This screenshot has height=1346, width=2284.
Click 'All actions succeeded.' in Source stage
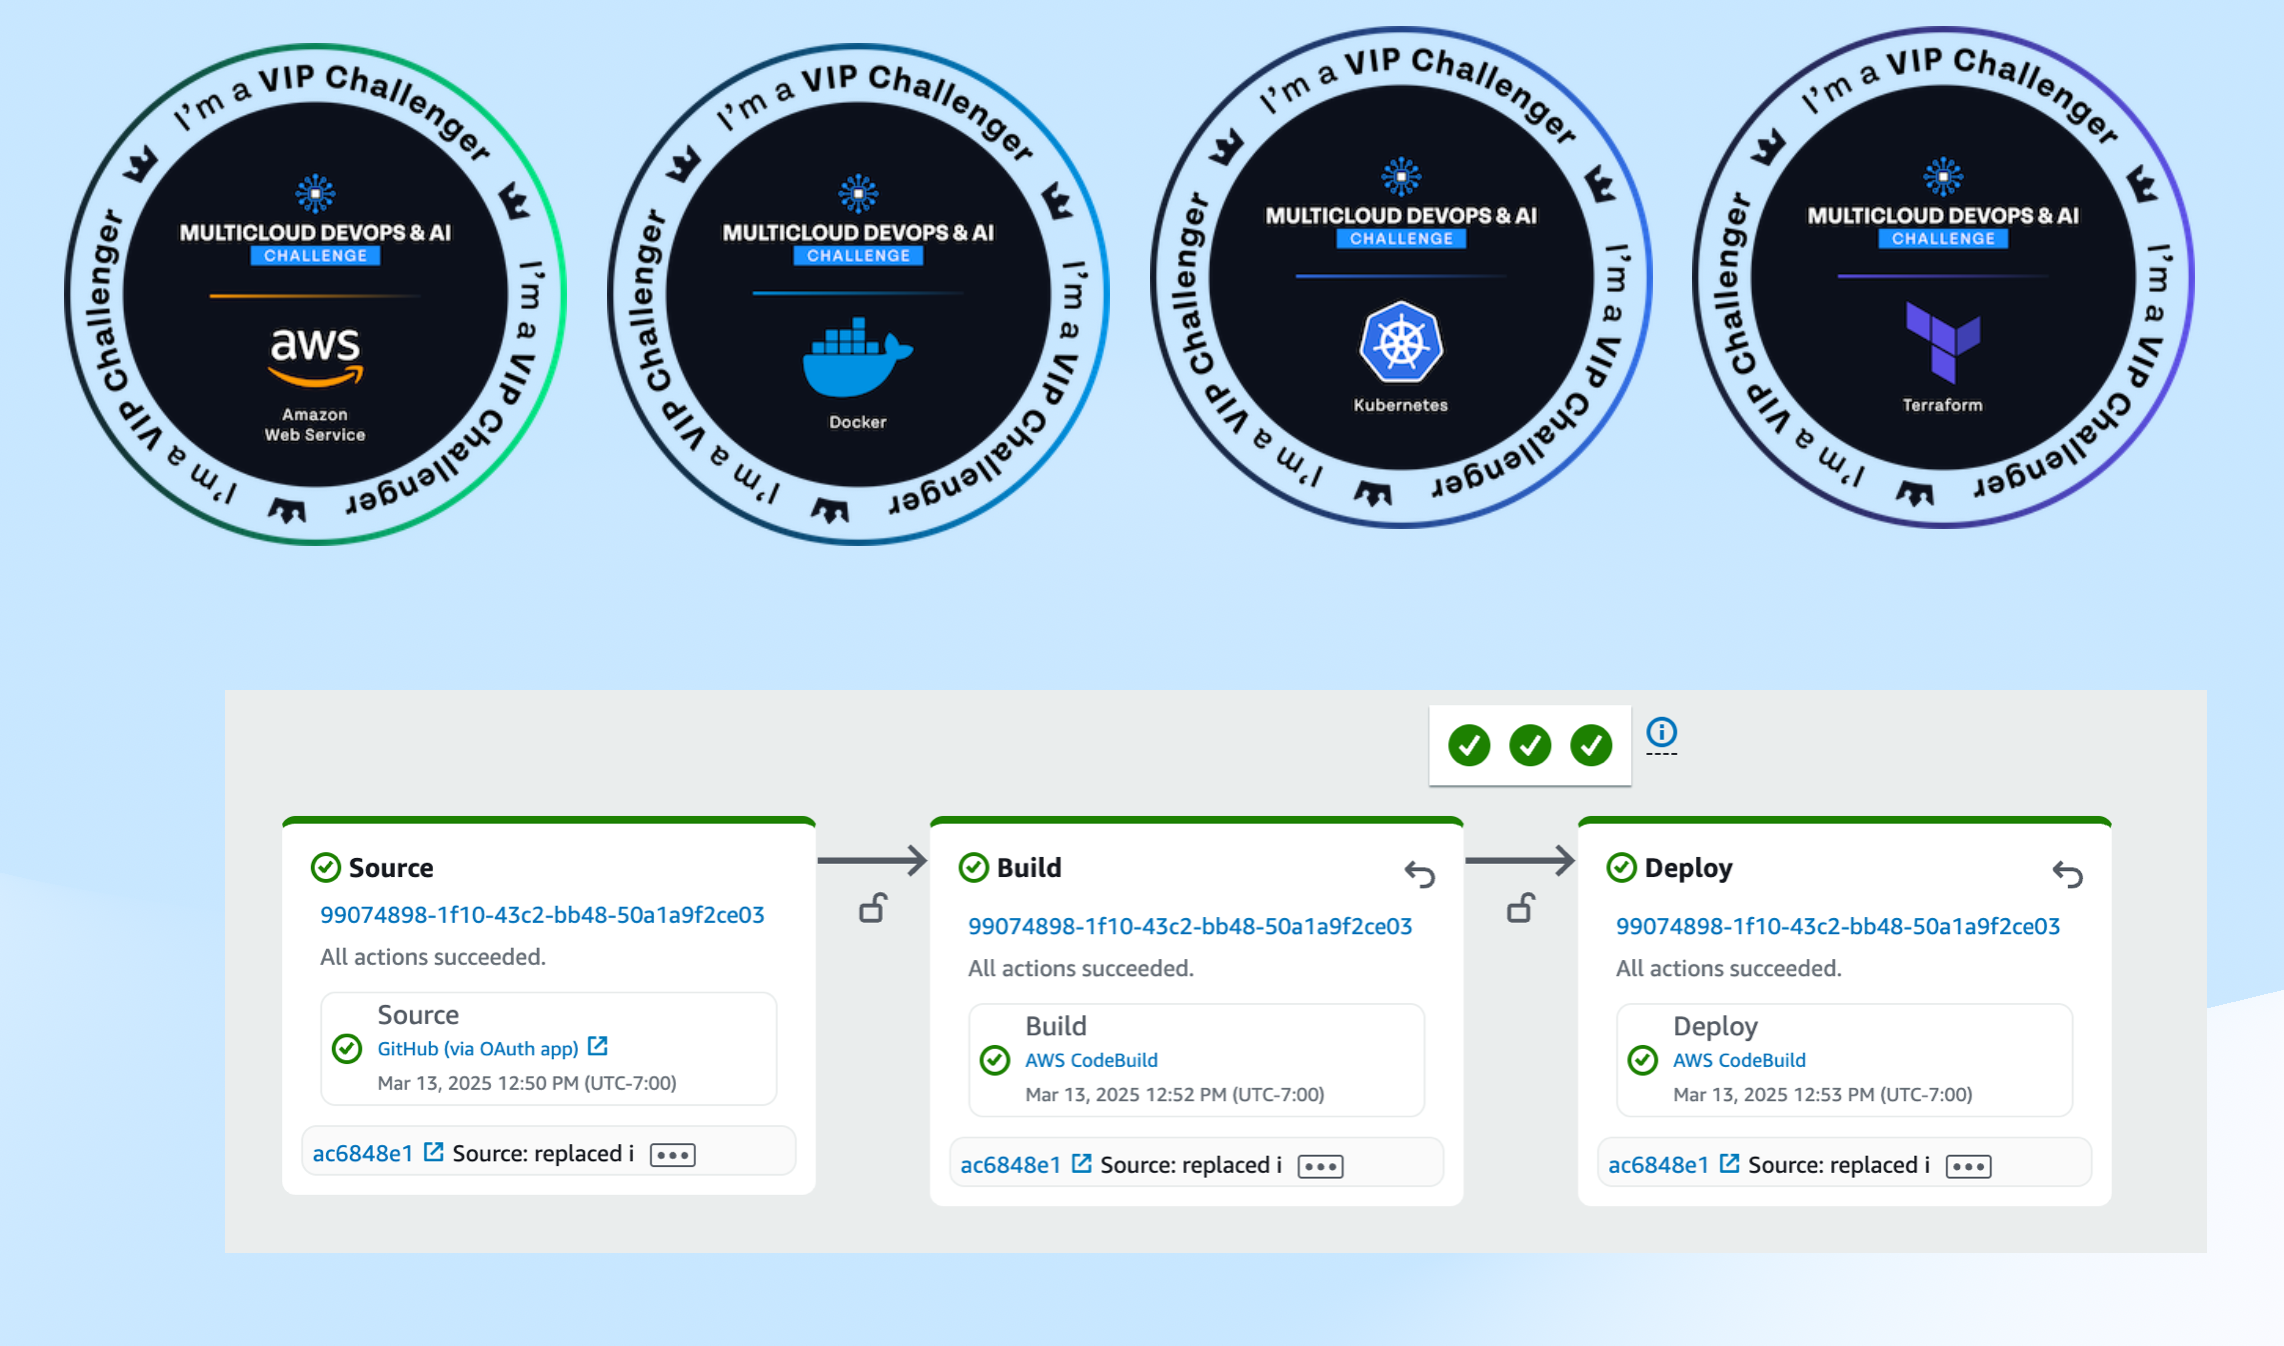click(x=433, y=957)
